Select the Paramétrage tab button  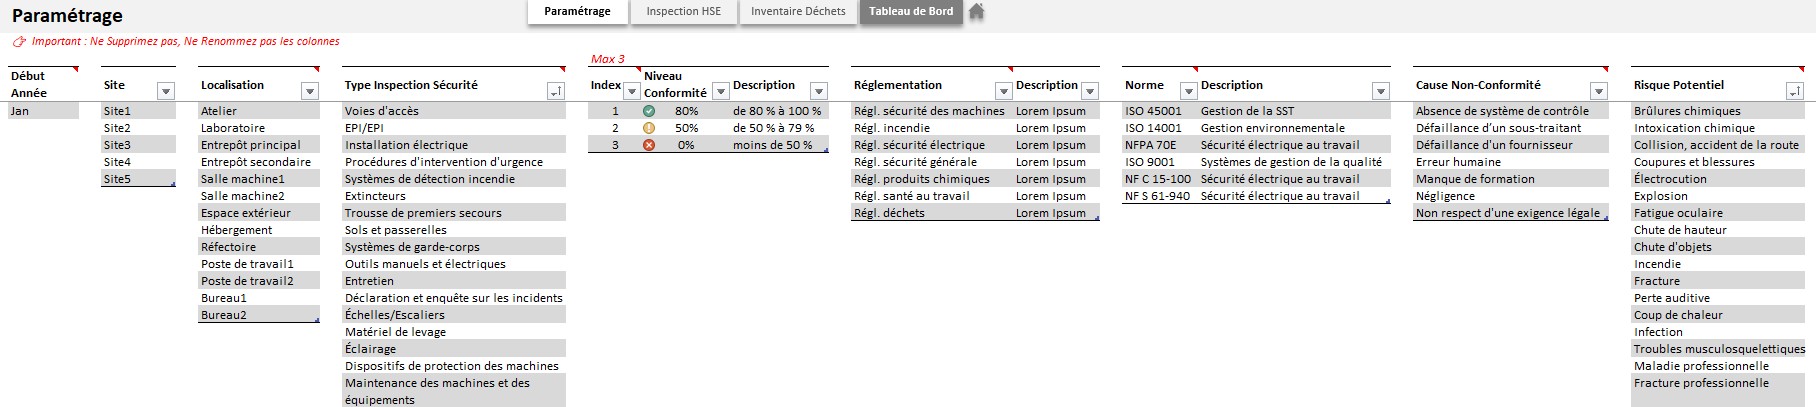point(577,12)
